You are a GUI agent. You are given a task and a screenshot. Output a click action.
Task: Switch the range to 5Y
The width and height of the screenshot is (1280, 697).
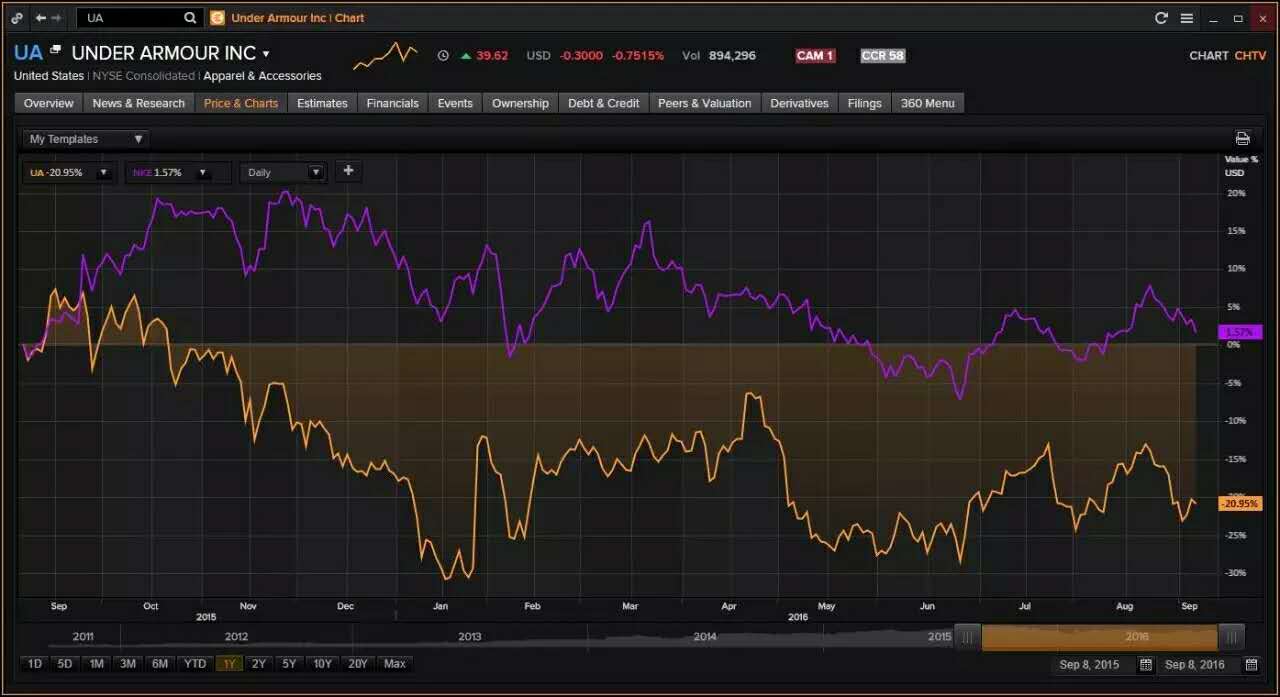pyautogui.click(x=289, y=664)
